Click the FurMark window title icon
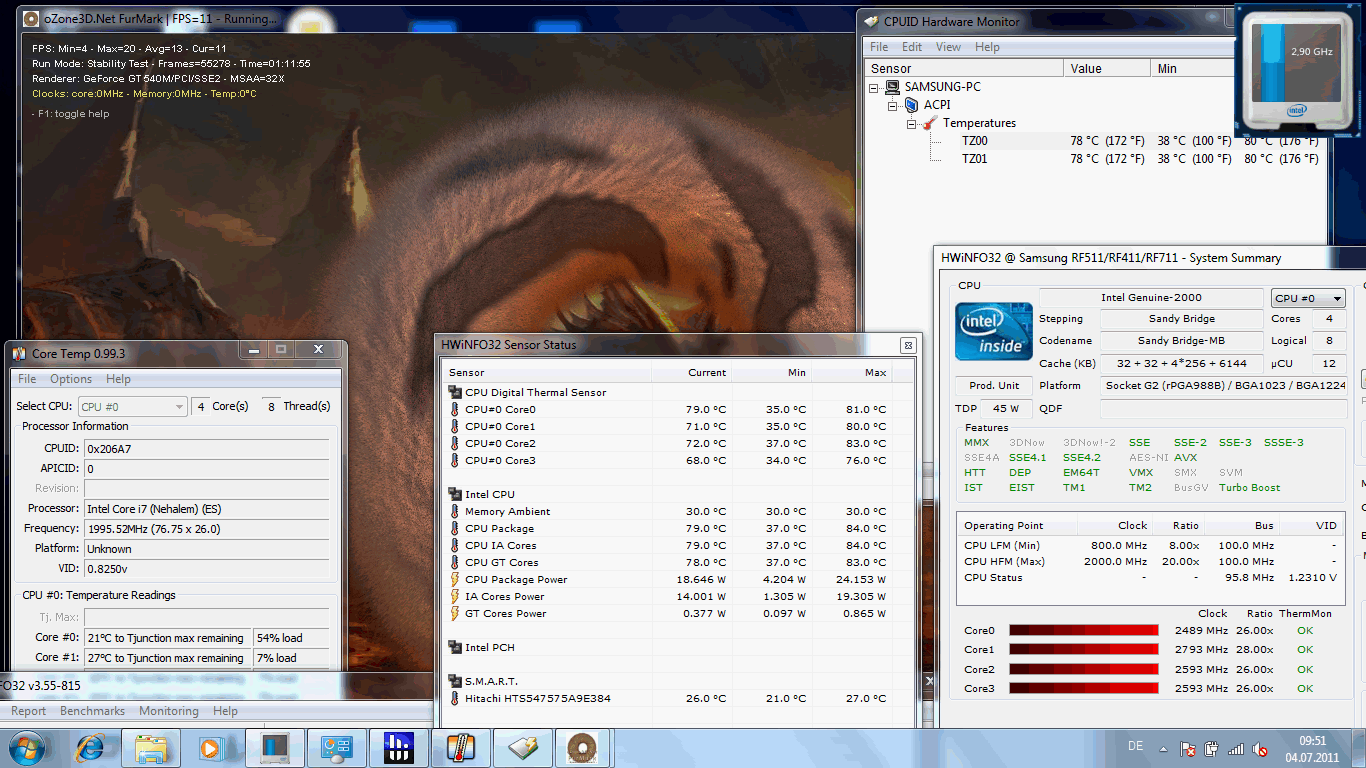Viewport: 1366px width, 768px height. (x=30, y=18)
